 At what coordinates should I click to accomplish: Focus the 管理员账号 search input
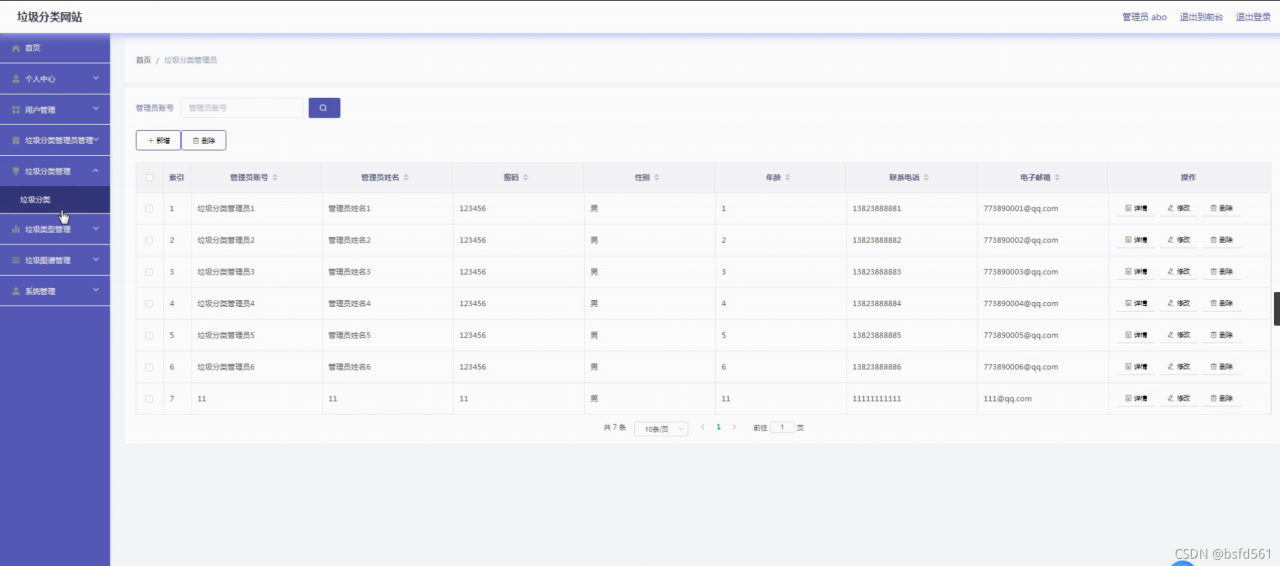point(241,108)
